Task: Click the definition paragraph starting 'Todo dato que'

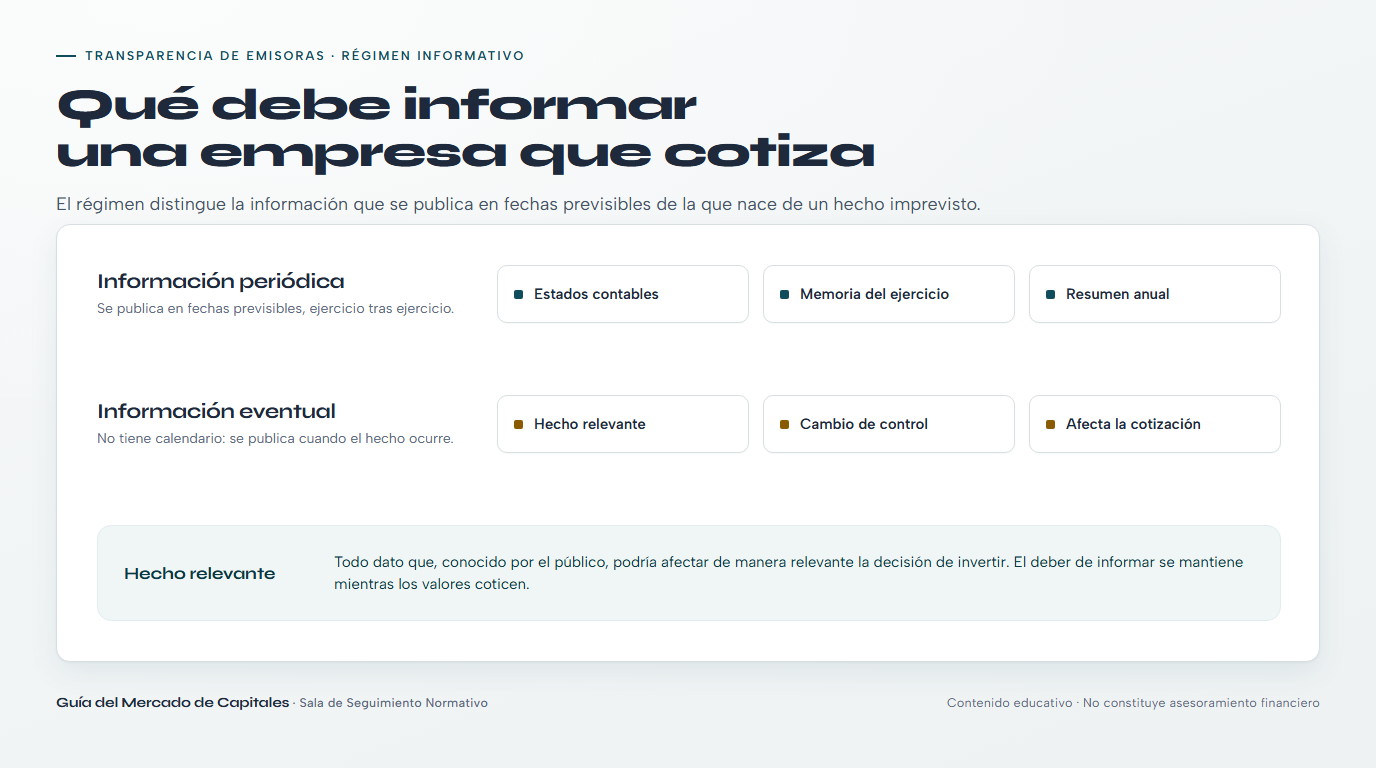Action: [789, 573]
